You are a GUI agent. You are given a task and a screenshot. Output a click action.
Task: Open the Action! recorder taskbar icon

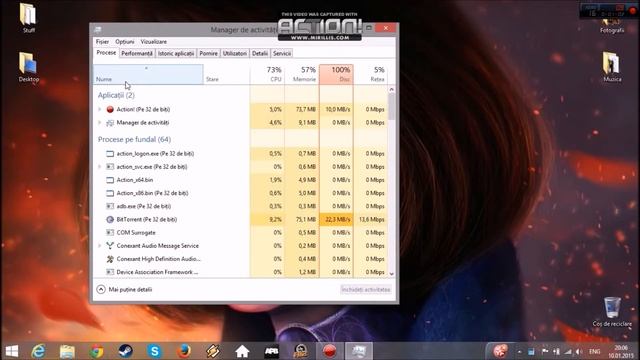pyautogui.click(x=329, y=351)
